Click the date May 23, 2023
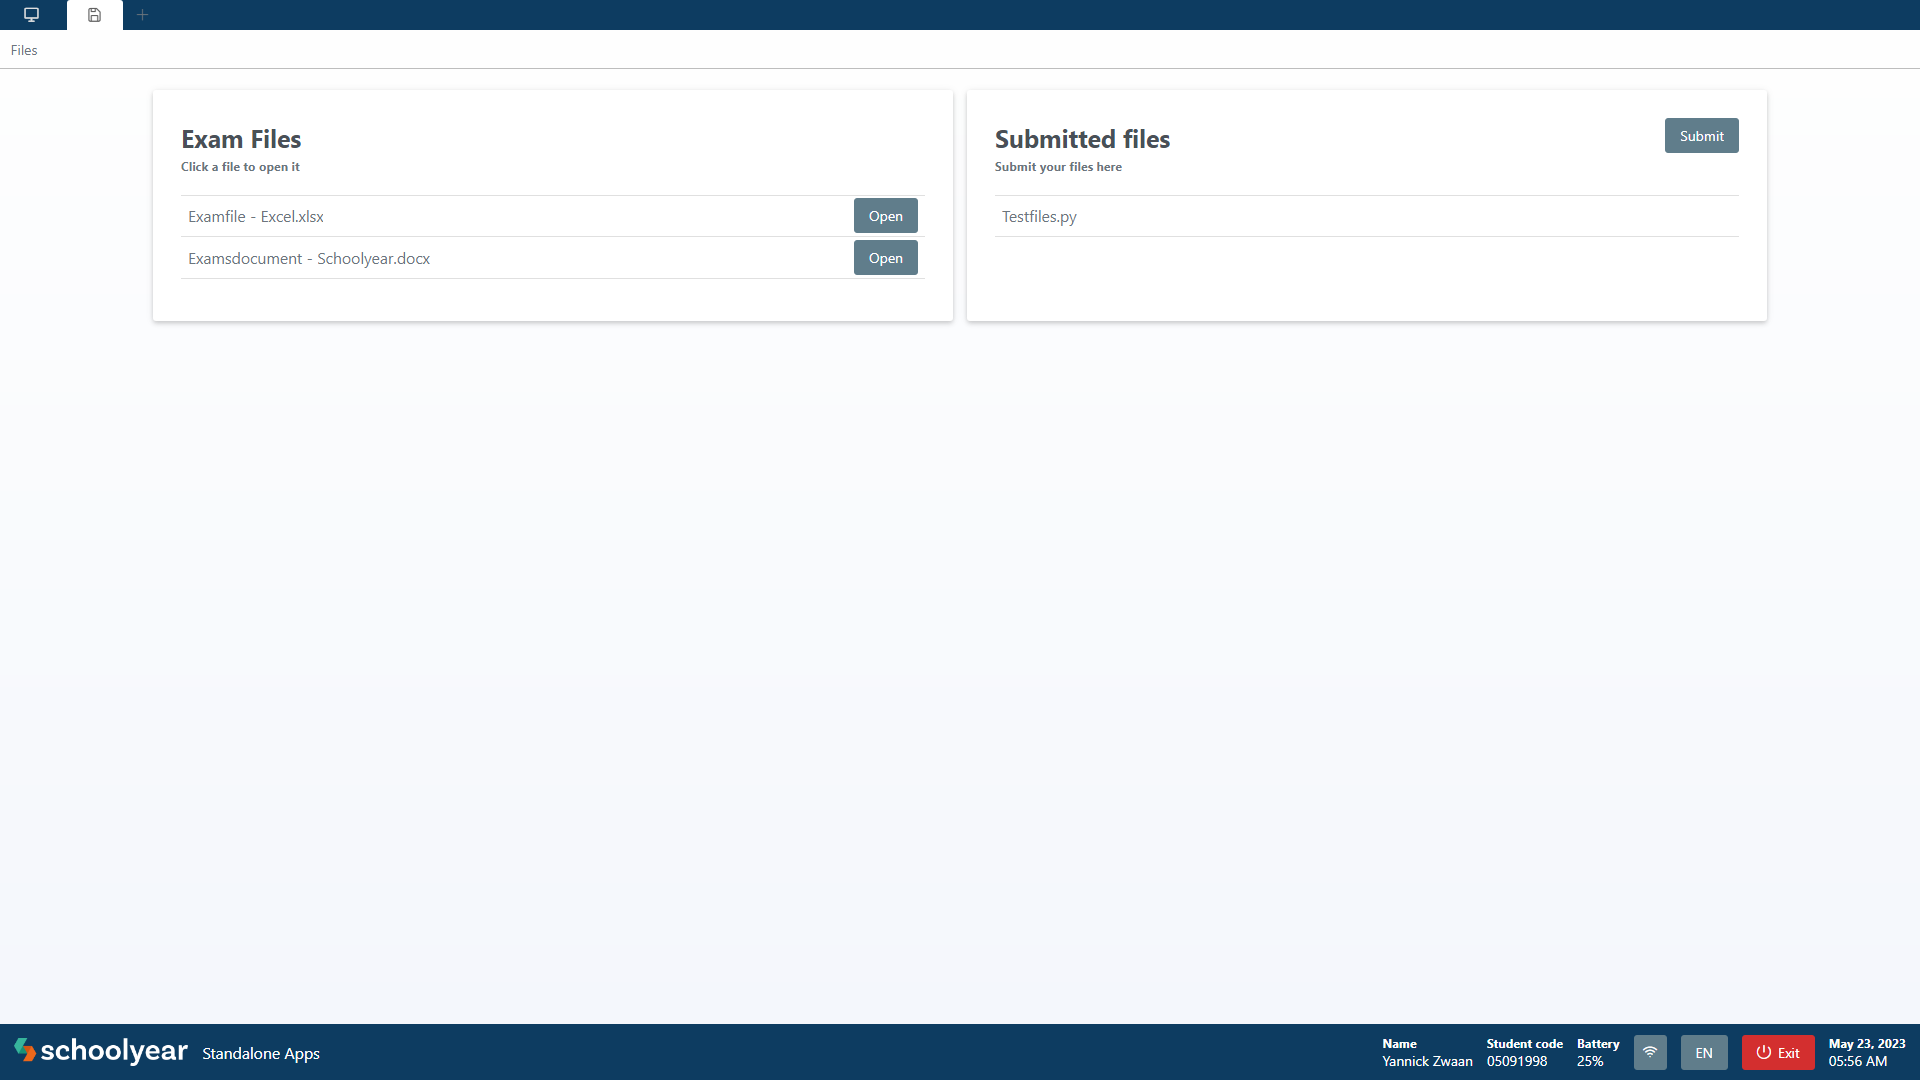 (1867, 1043)
